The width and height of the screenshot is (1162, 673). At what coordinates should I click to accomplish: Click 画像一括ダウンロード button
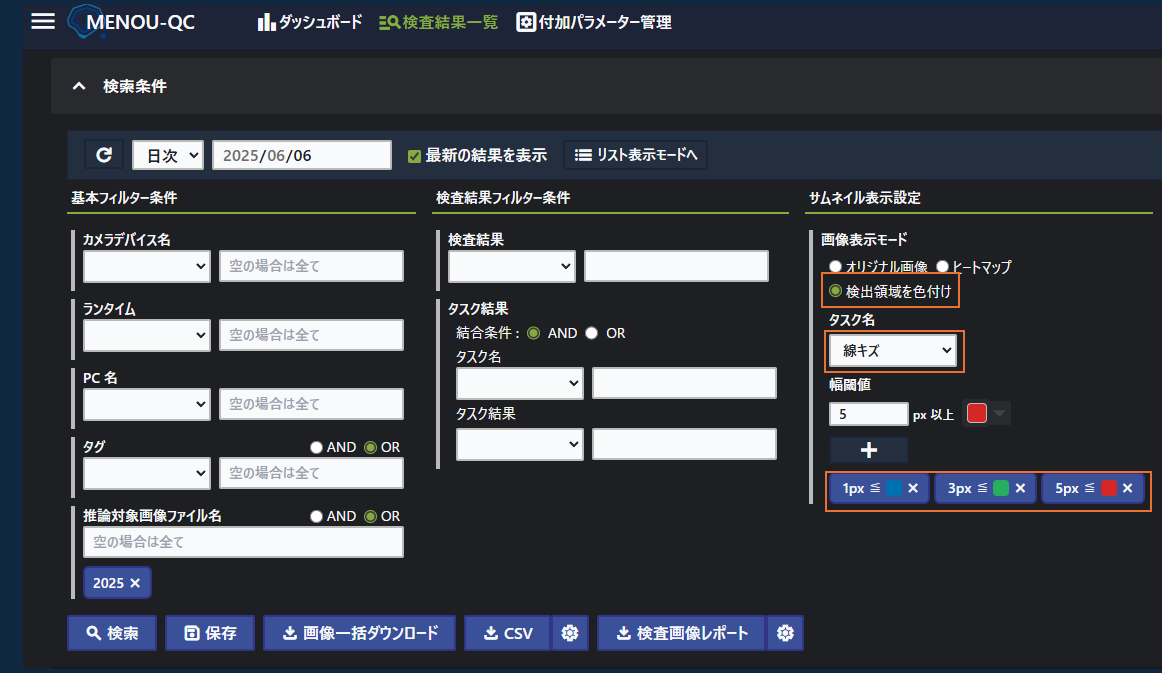359,633
